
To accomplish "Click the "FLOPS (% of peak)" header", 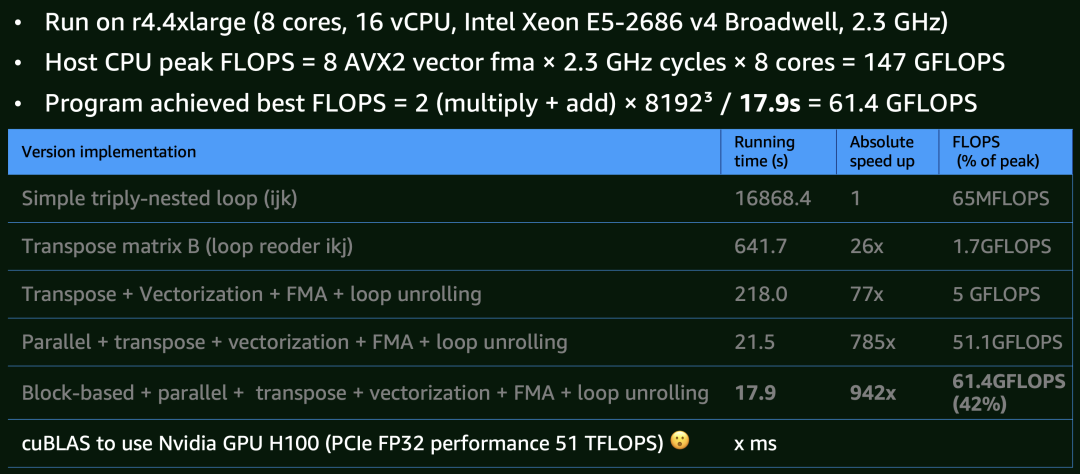I will [x=996, y=152].
